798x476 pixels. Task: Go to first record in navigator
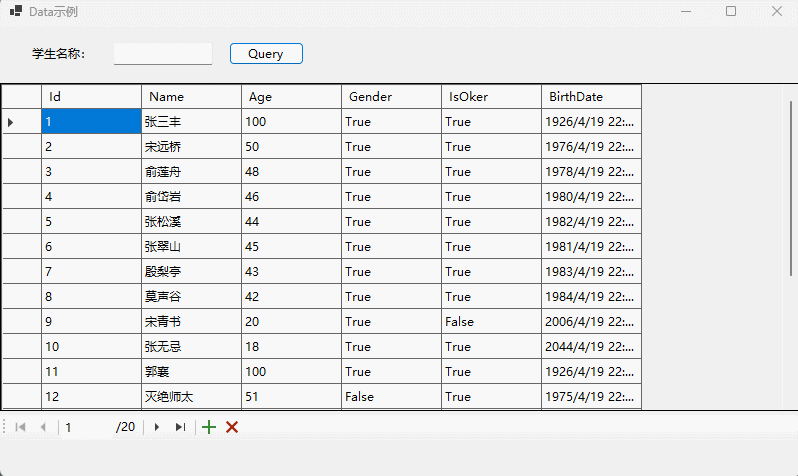click(x=20, y=427)
